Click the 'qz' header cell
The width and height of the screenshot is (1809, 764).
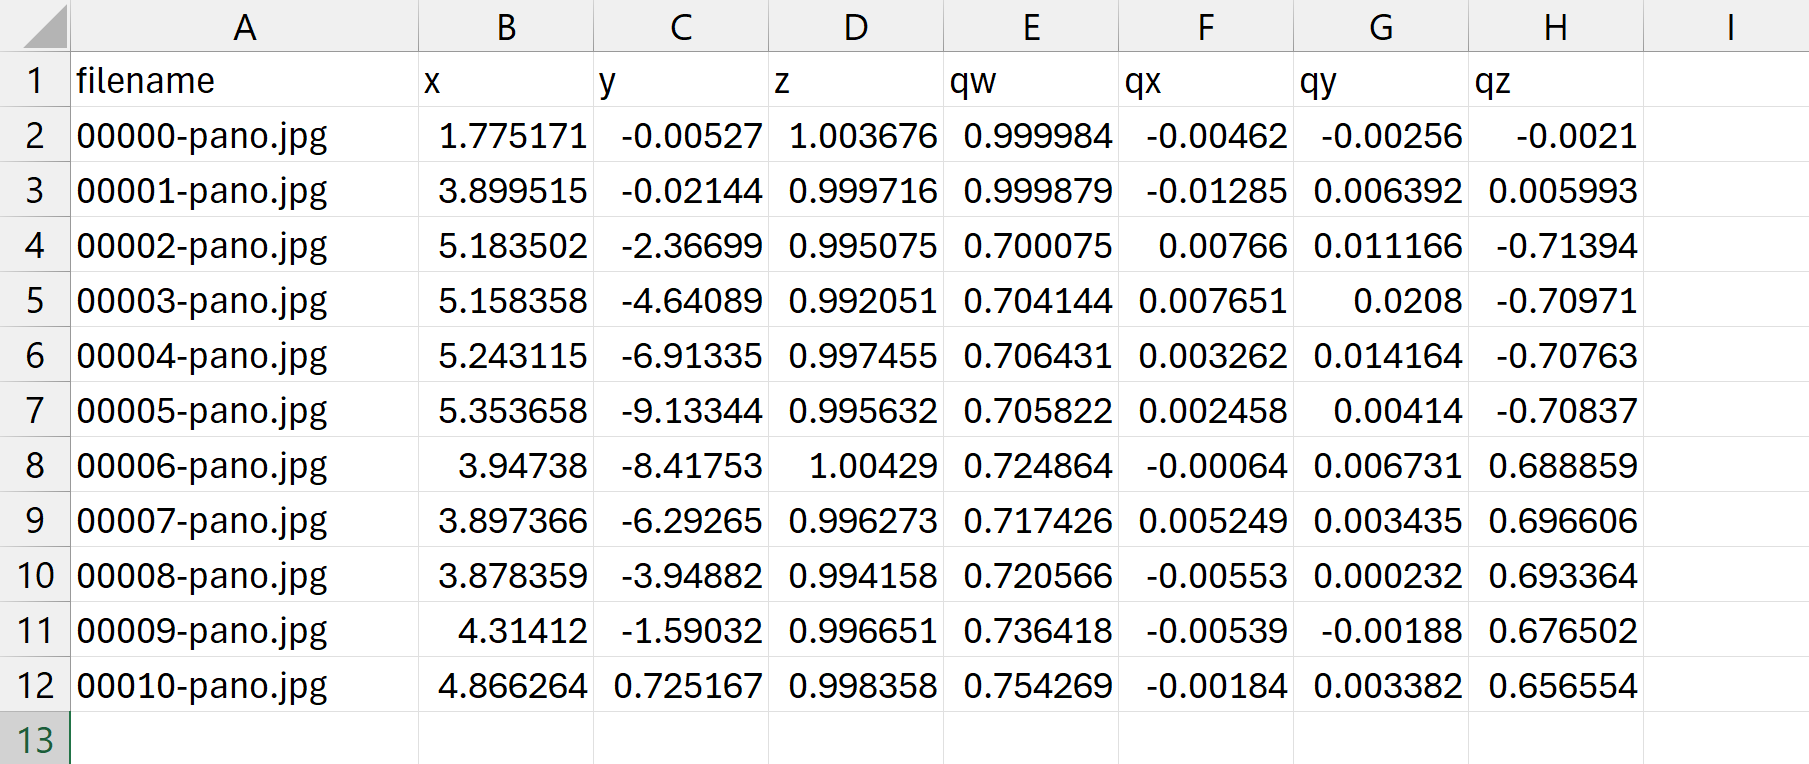[1556, 79]
